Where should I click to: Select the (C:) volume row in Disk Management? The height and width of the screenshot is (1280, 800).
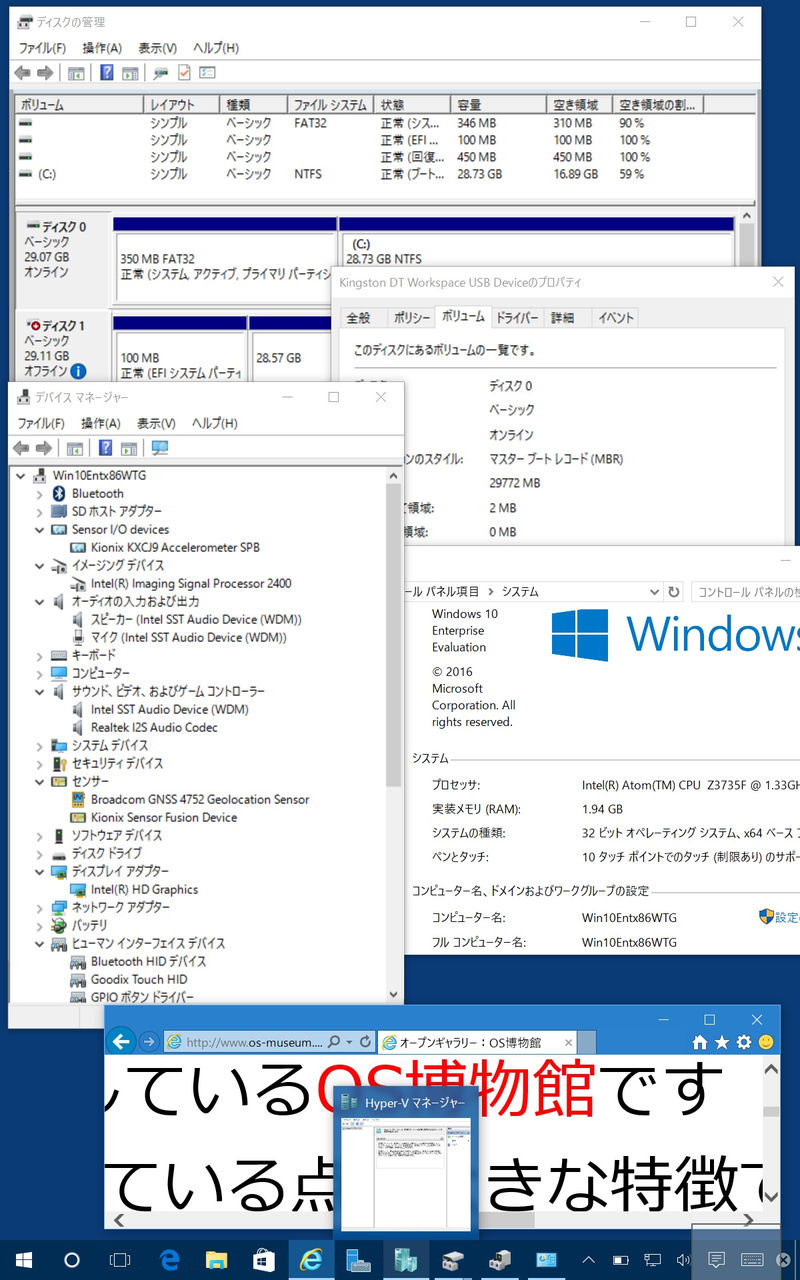coord(385,174)
